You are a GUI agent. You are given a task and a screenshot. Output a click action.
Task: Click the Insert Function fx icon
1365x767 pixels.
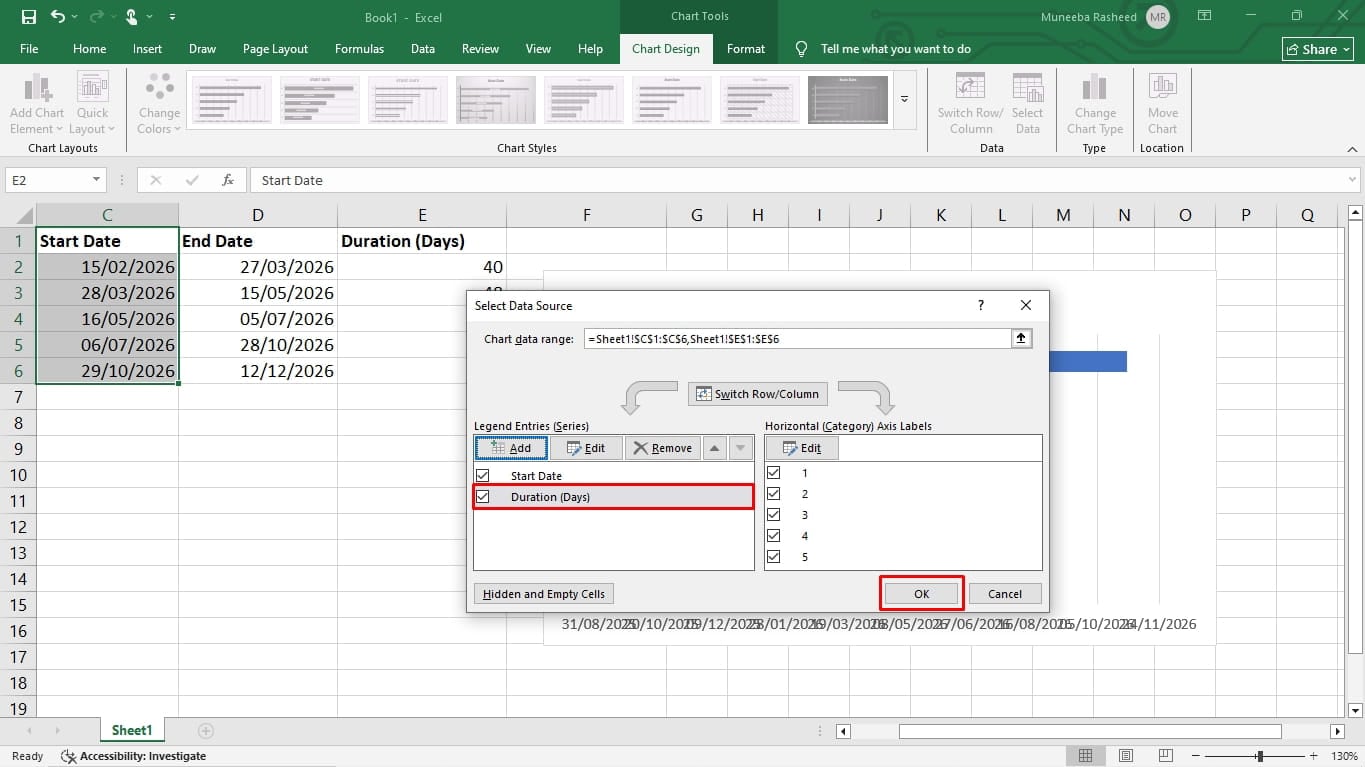point(228,180)
